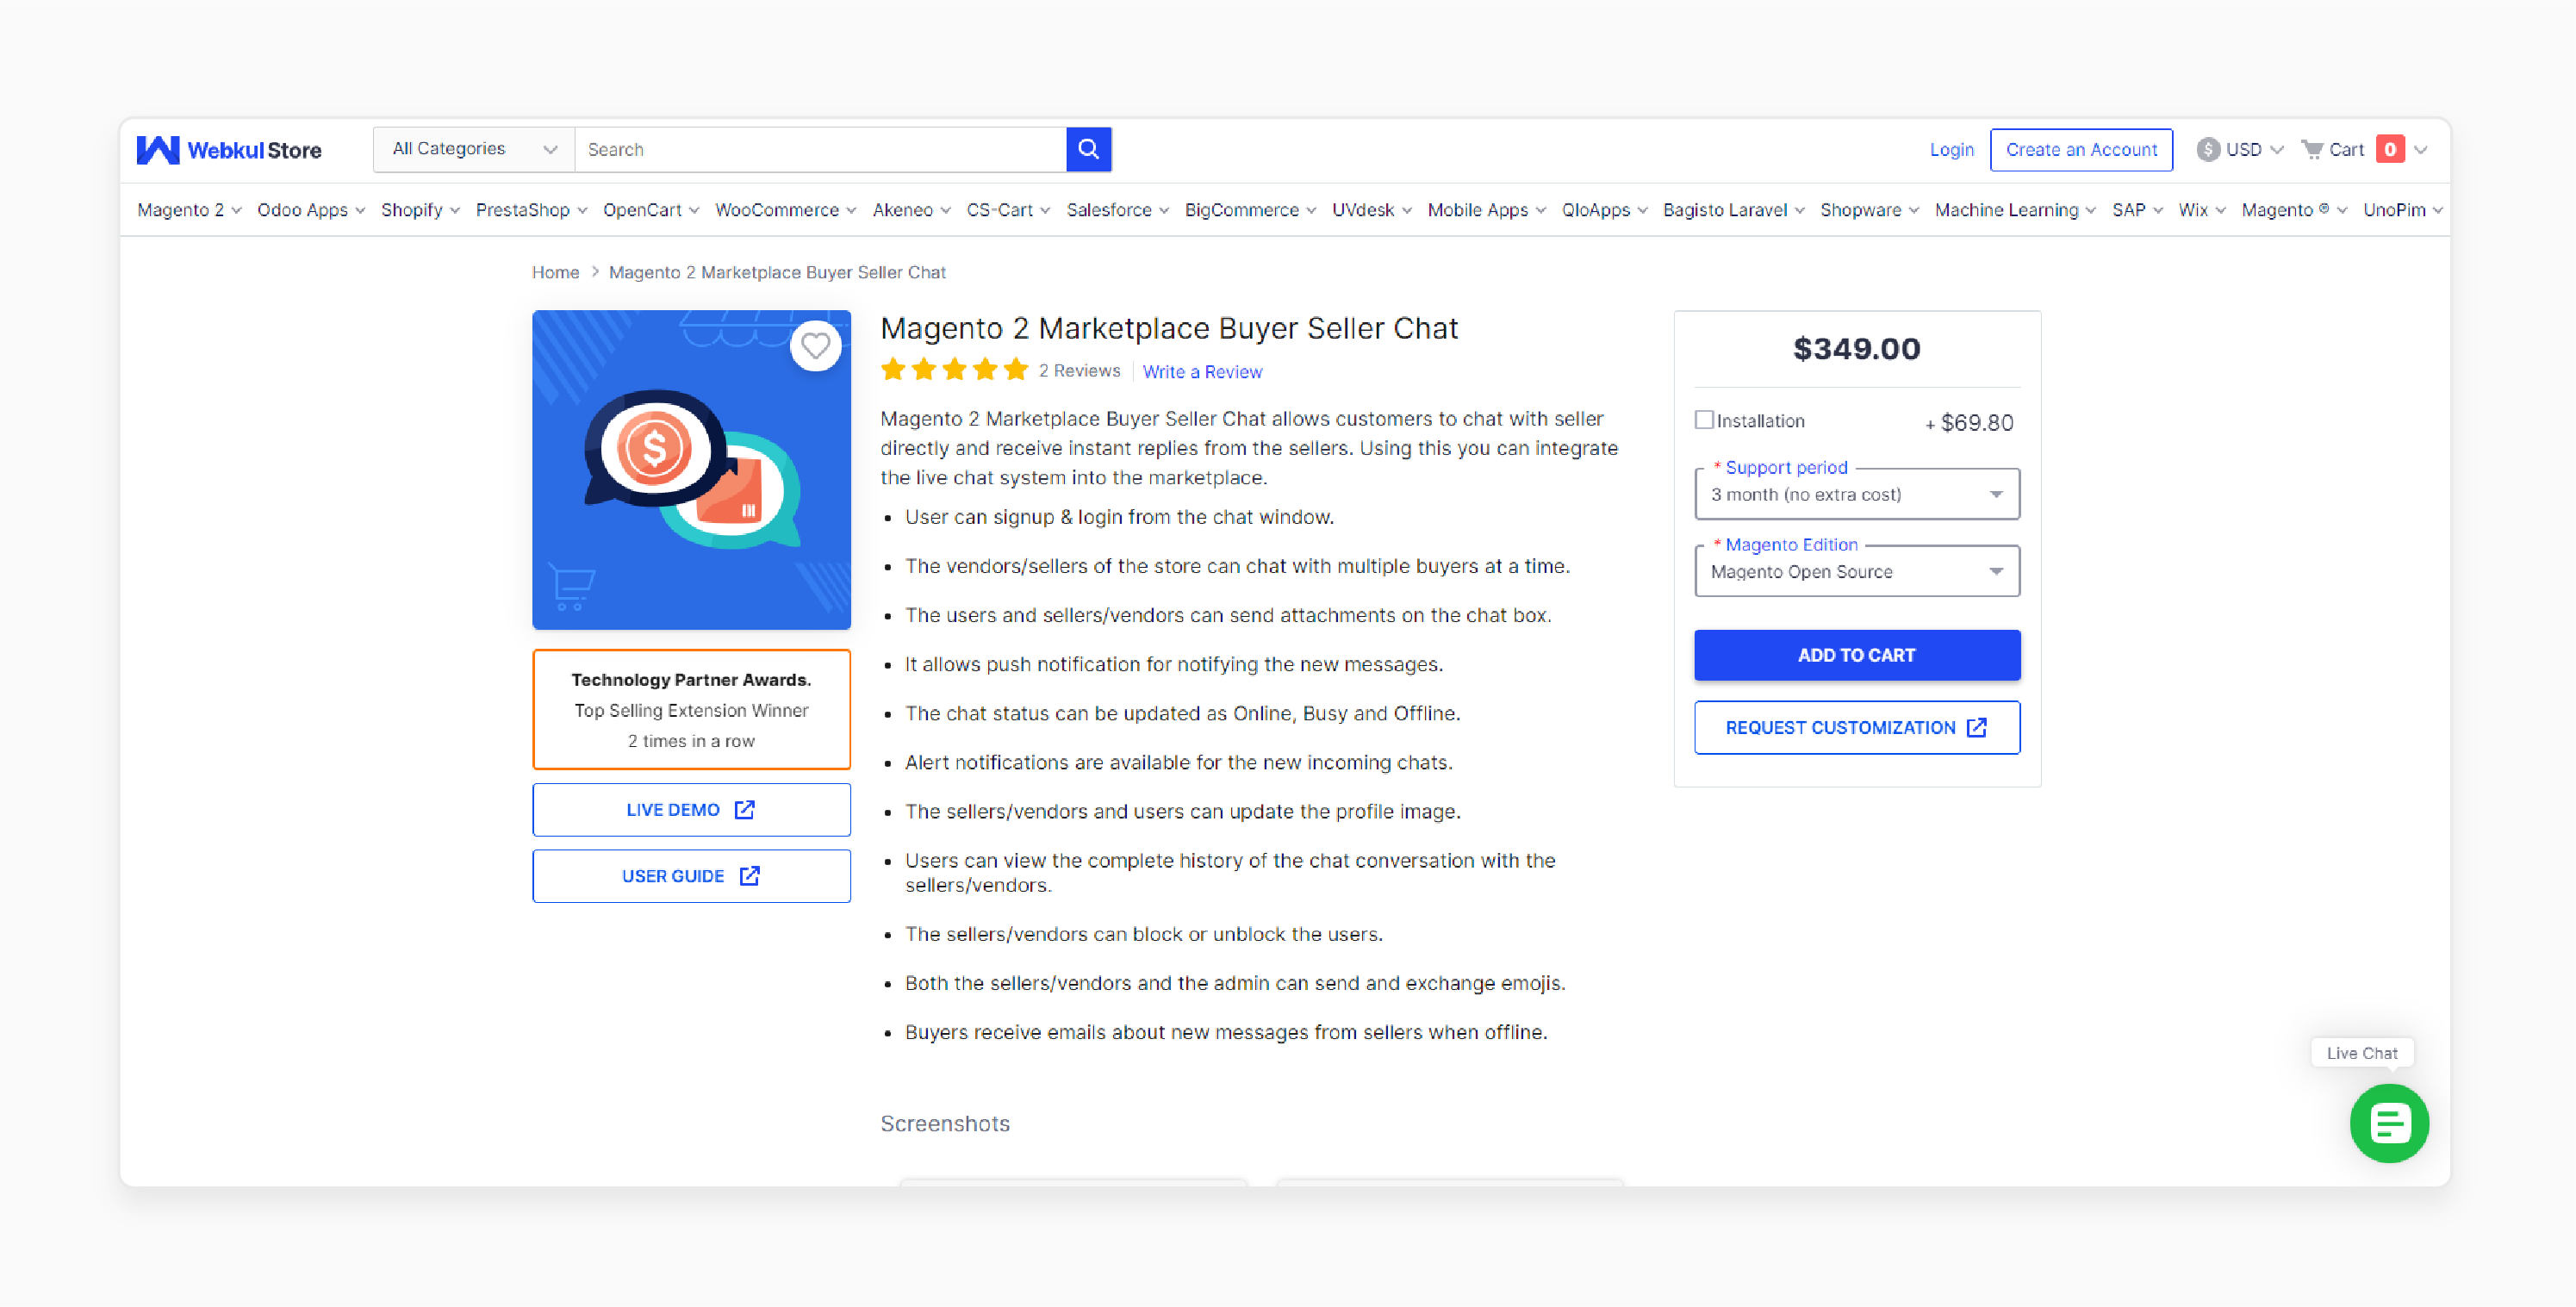Select the Support period dropdown
This screenshot has width=2576, height=1307.
[1857, 494]
